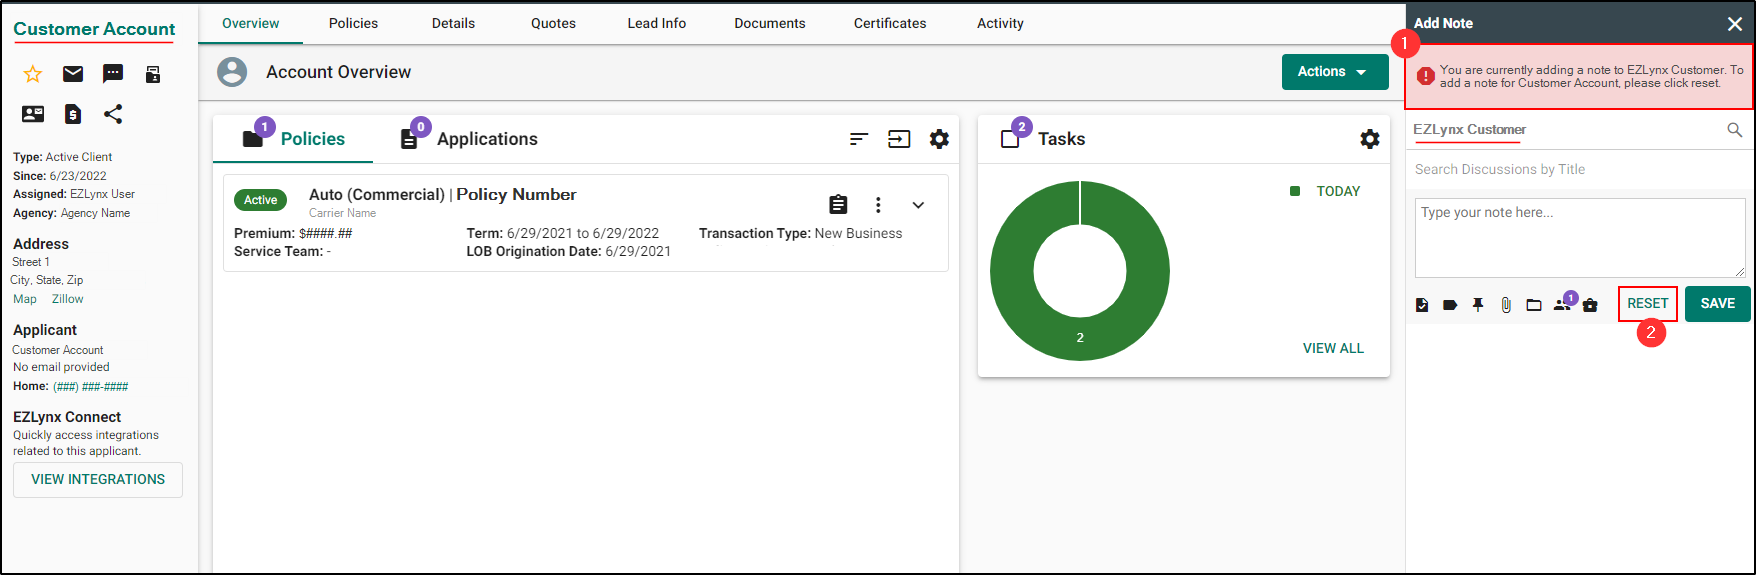Switch to the Overview tab

(251, 23)
